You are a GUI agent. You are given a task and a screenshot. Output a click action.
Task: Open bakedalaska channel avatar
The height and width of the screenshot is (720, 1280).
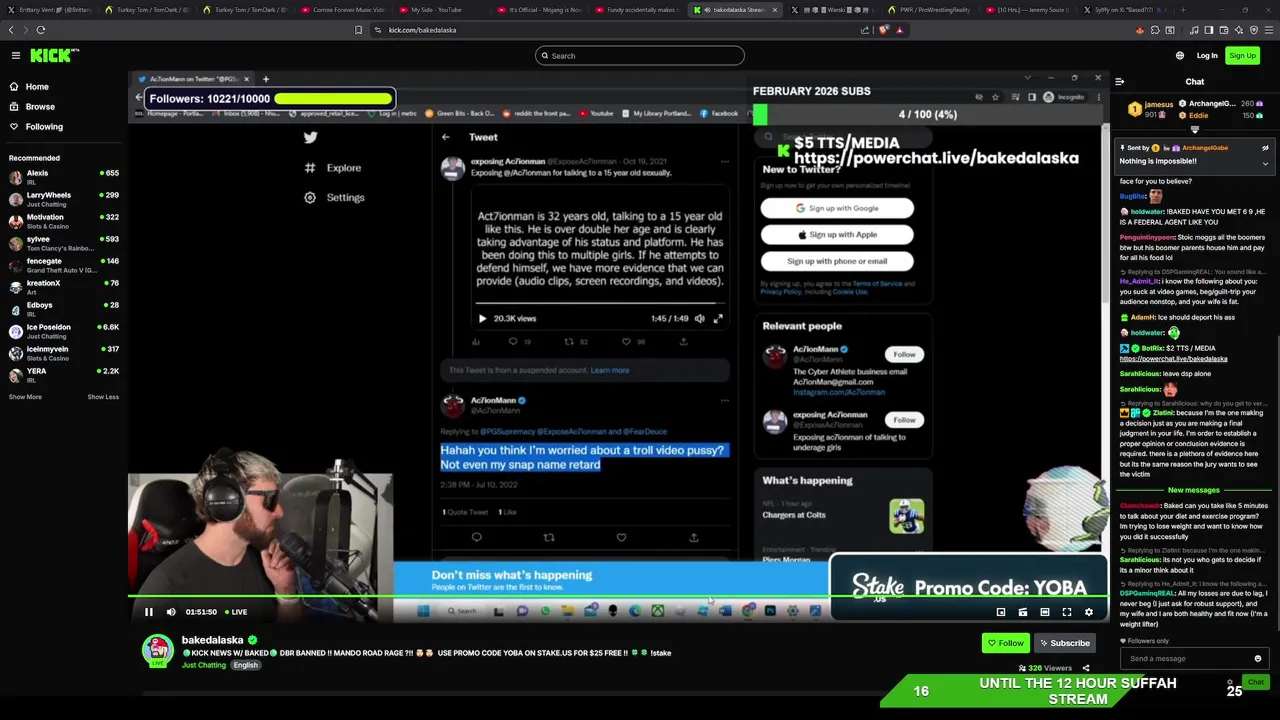(x=157, y=650)
